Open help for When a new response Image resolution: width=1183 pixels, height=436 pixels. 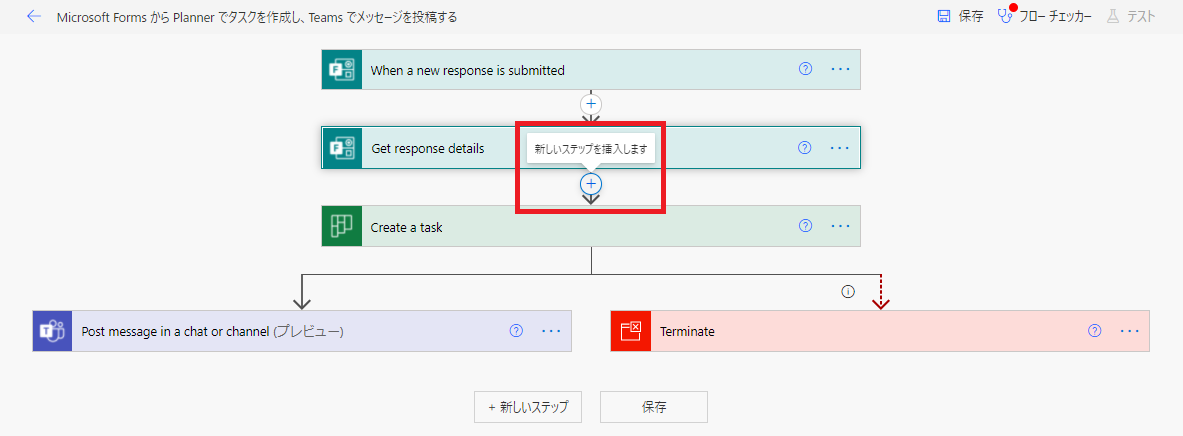point(805,69)
